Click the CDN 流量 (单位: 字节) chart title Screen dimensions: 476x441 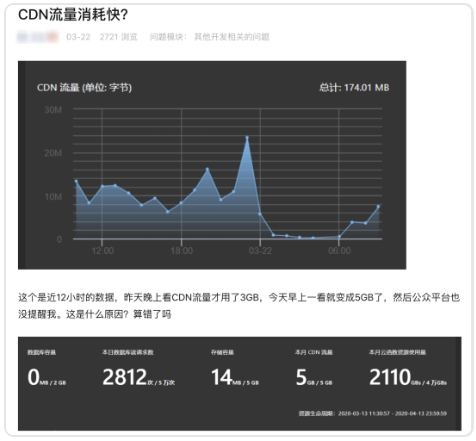point(84,88)
